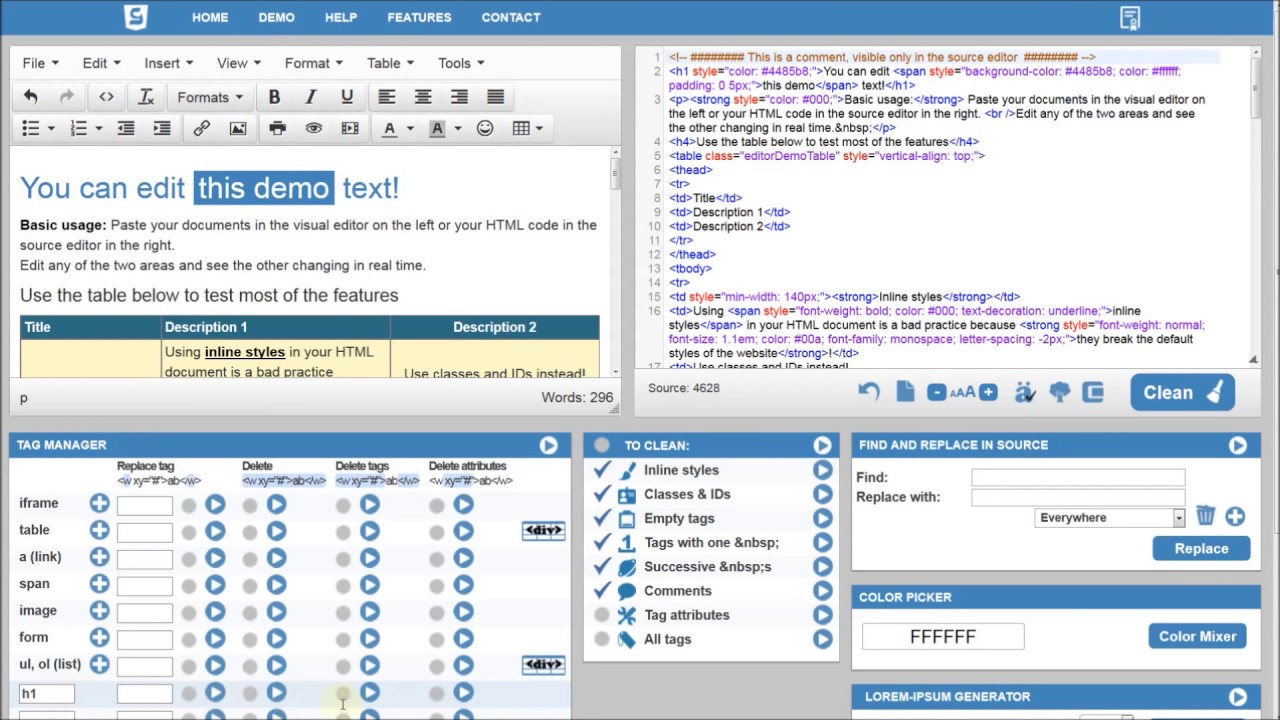Apply italic formatting

[x=310, y=97]
